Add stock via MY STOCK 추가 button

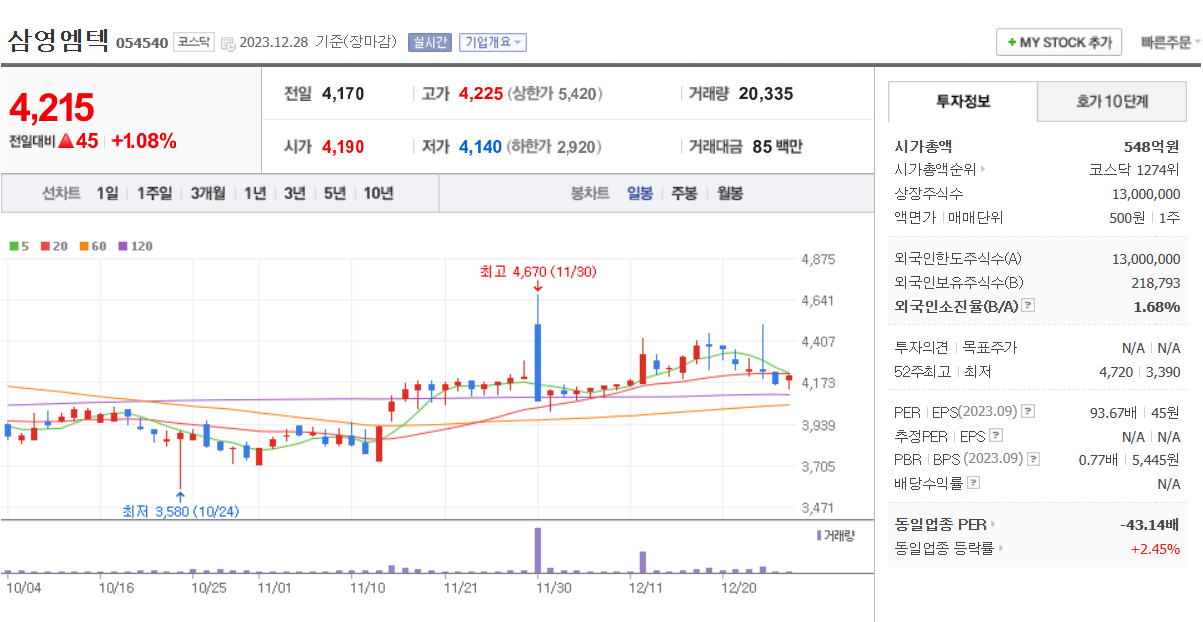click(x=1059, y=42)
